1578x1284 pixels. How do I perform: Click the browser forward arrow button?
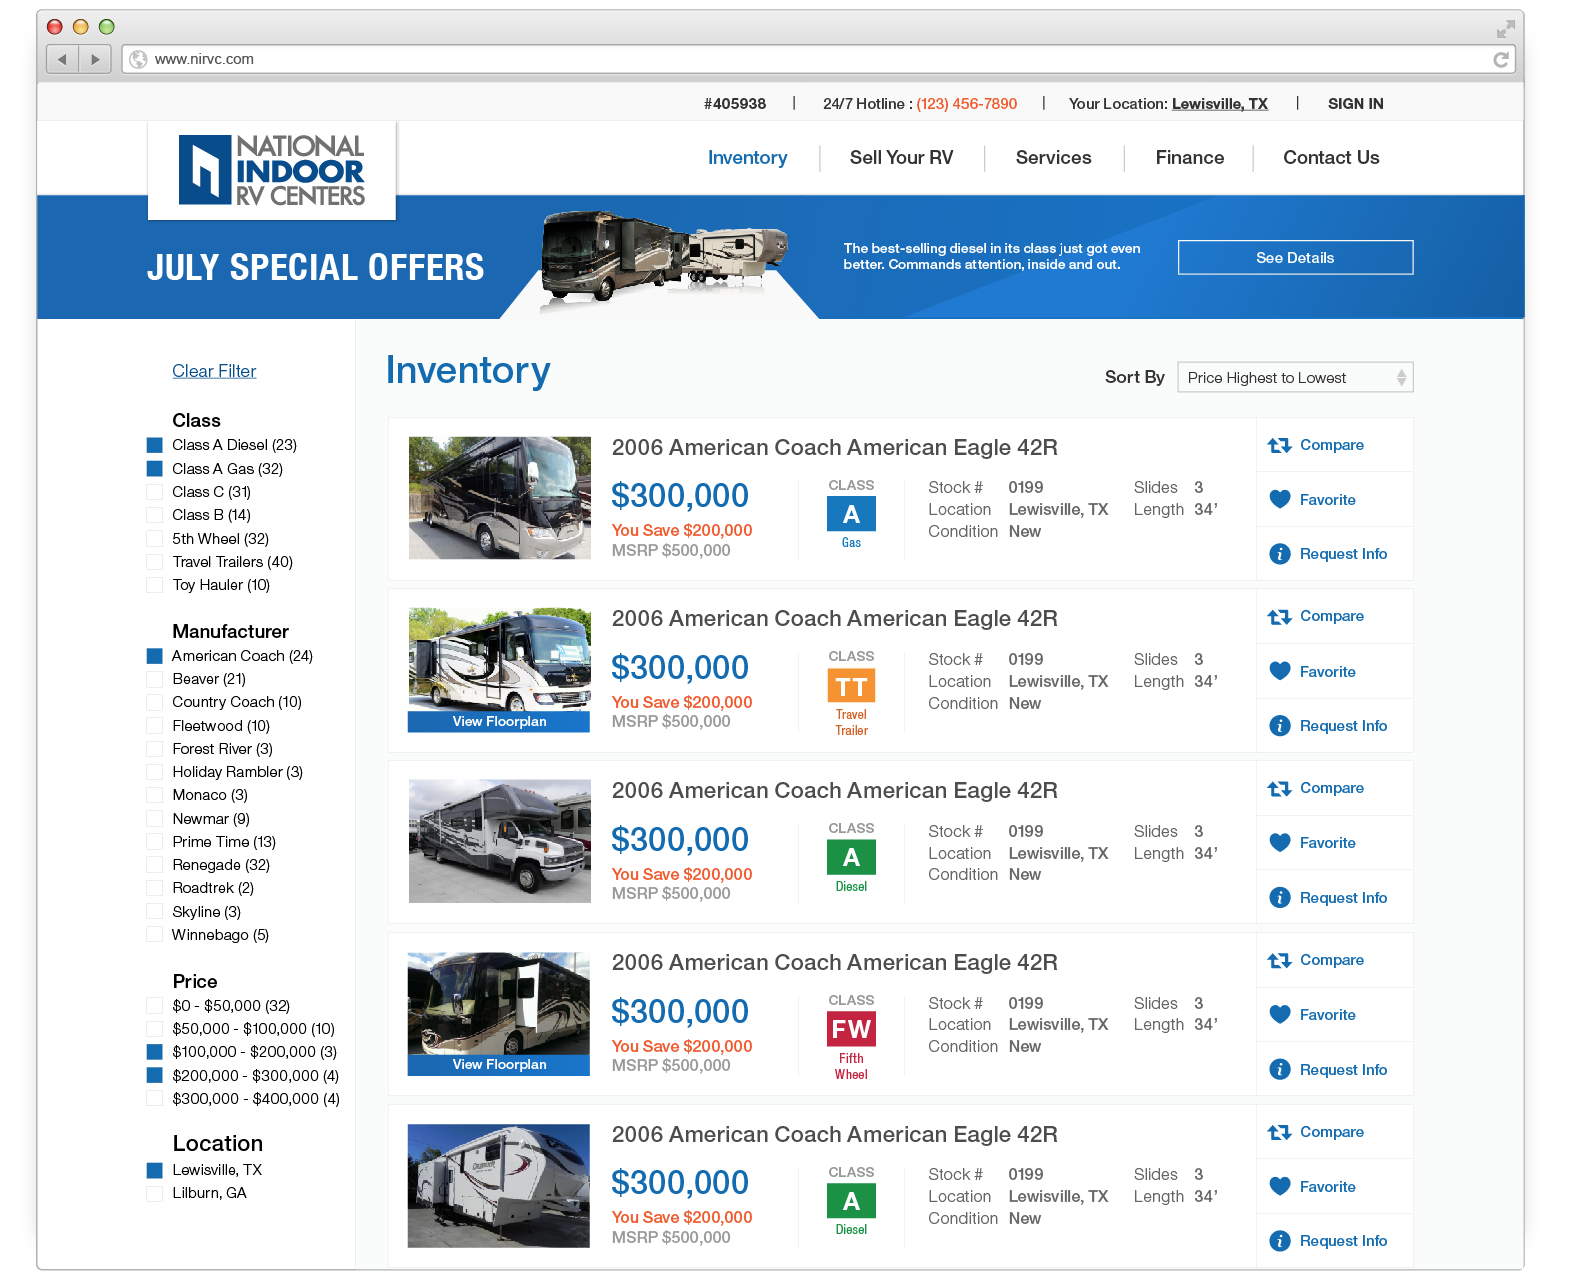tap(95, 59)
